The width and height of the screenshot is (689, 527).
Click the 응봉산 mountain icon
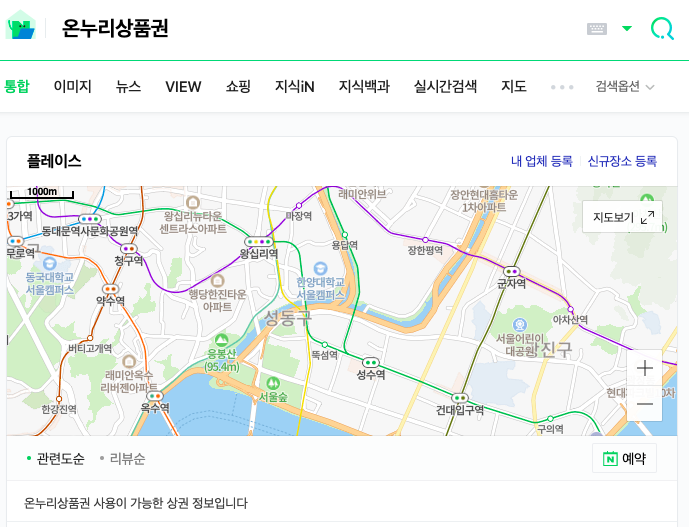(x=221, y=340)
